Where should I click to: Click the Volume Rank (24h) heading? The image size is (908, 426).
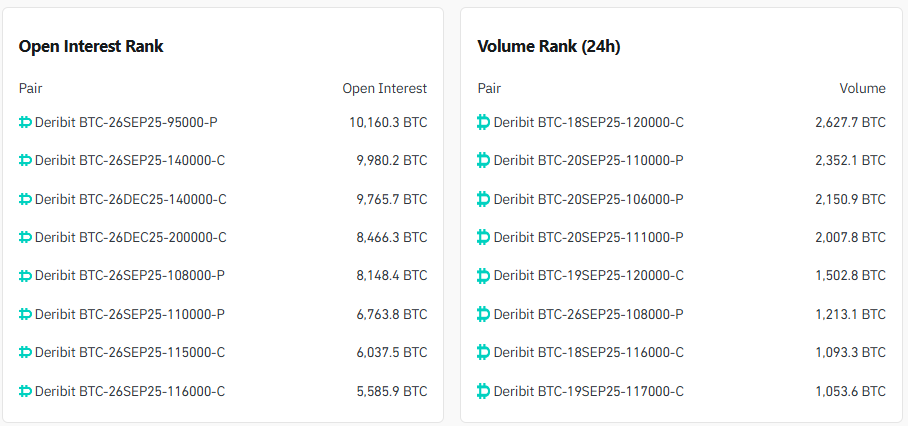point(549,47)
